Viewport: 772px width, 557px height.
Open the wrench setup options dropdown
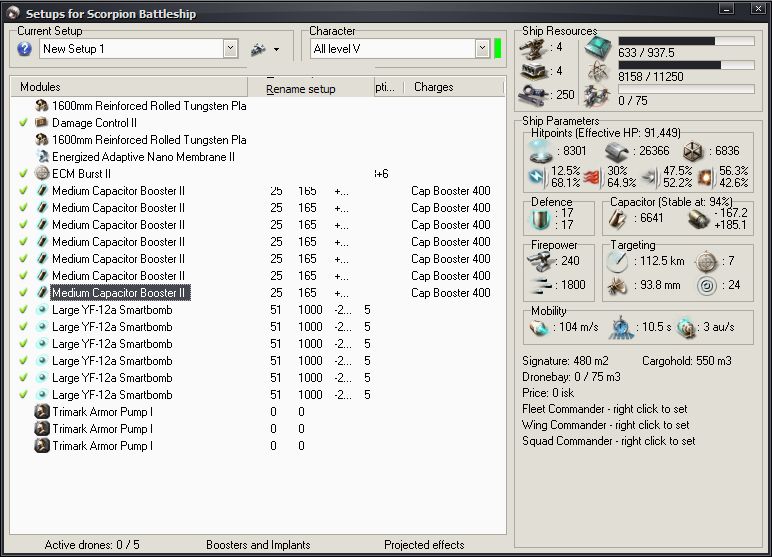[x=264, y=49]
